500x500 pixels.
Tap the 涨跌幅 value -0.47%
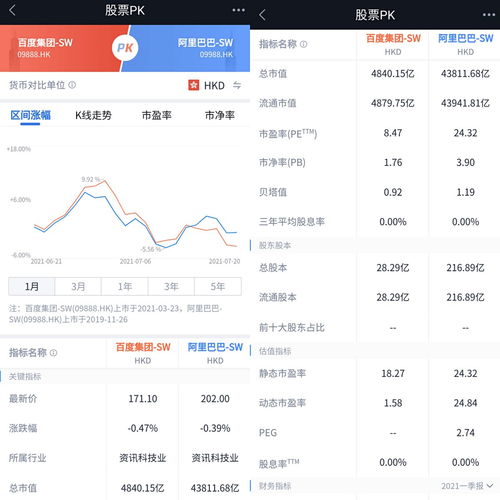click(143, 428)
